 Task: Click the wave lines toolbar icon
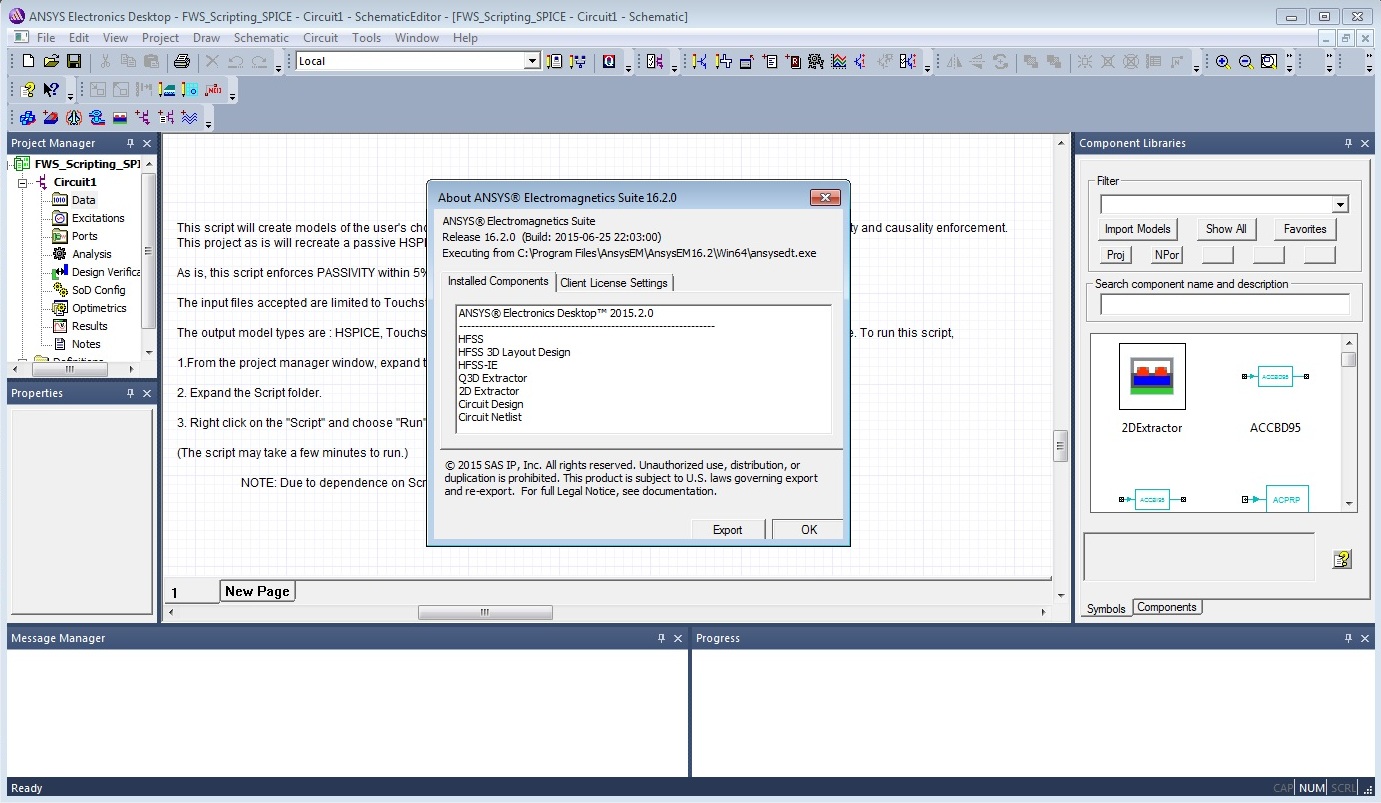point(189,117)
